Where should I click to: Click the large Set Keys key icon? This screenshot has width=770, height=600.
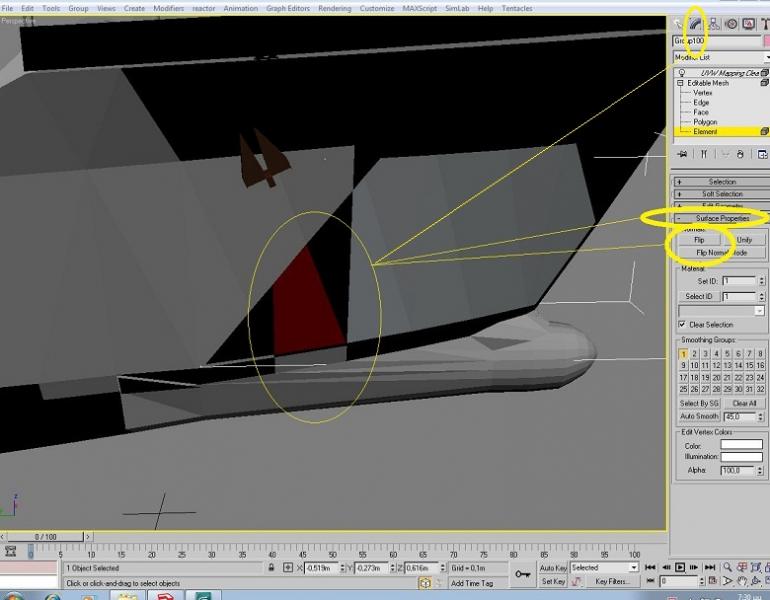[x=522, y=574]
